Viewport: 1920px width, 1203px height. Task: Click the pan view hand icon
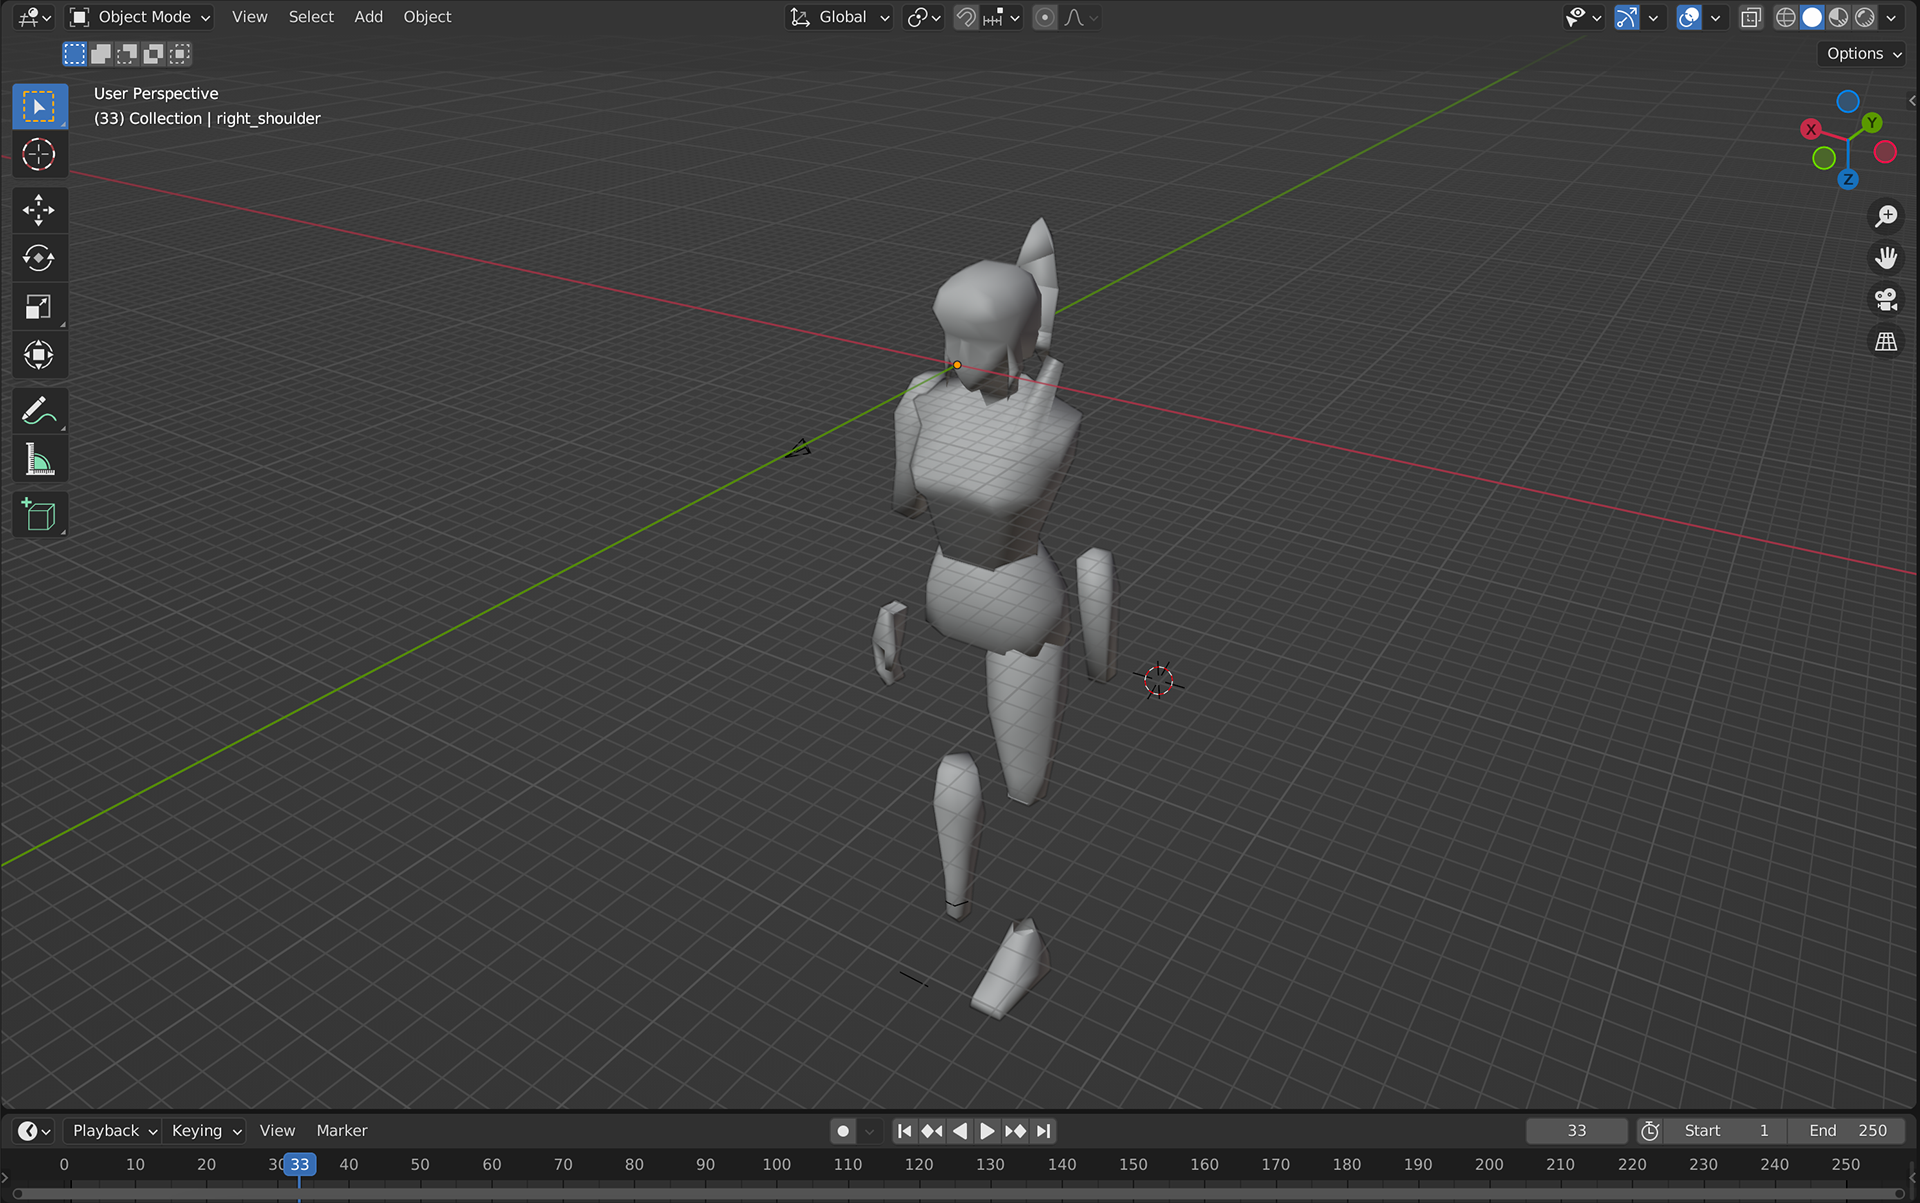[x=1886, y=258]
